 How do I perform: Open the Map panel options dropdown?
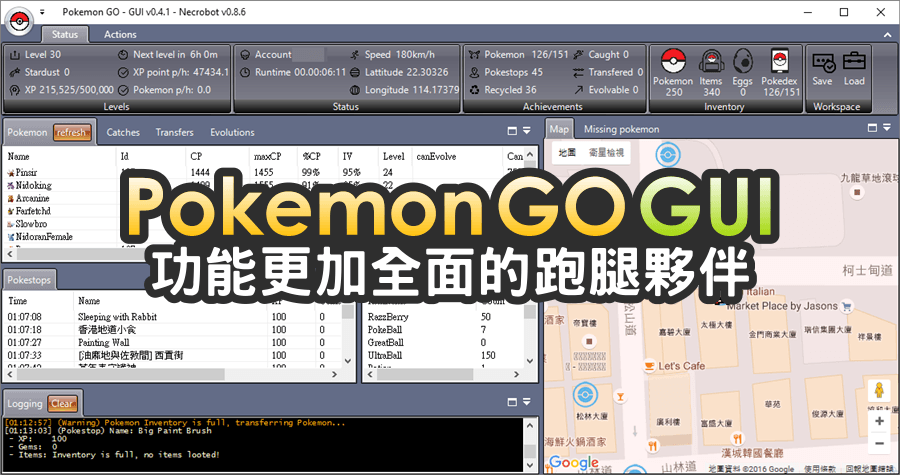pos(887,128)
